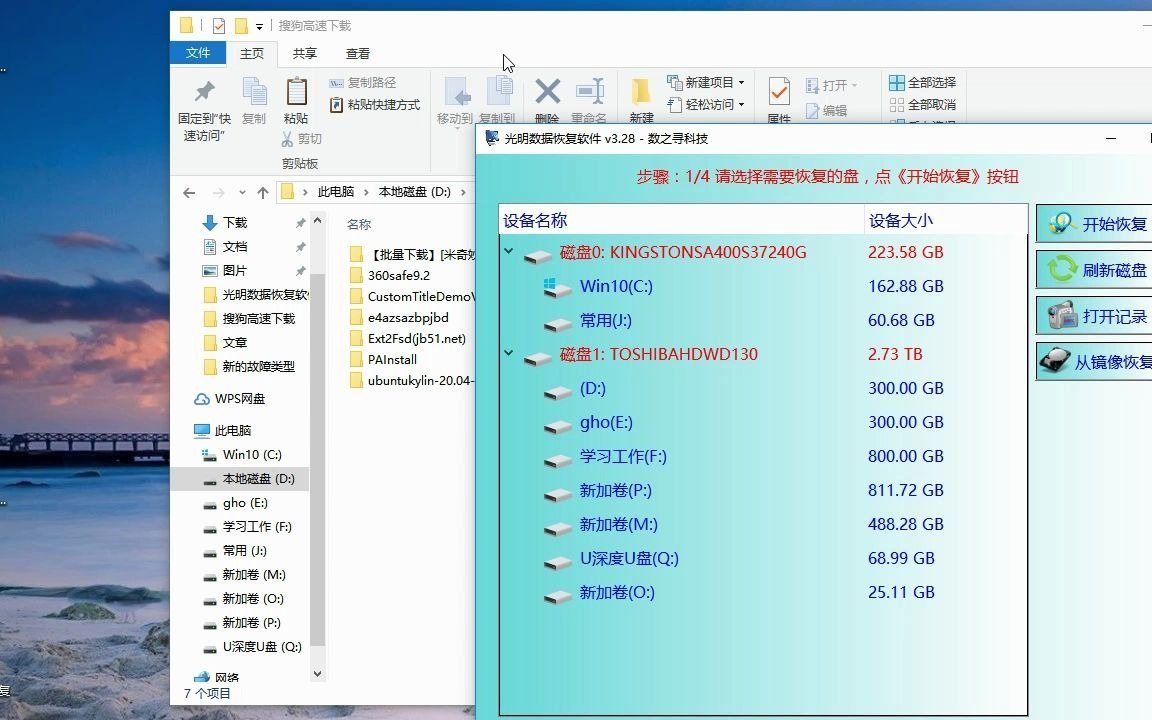Click 复制路径 in the ribbon

click(363, 82)
